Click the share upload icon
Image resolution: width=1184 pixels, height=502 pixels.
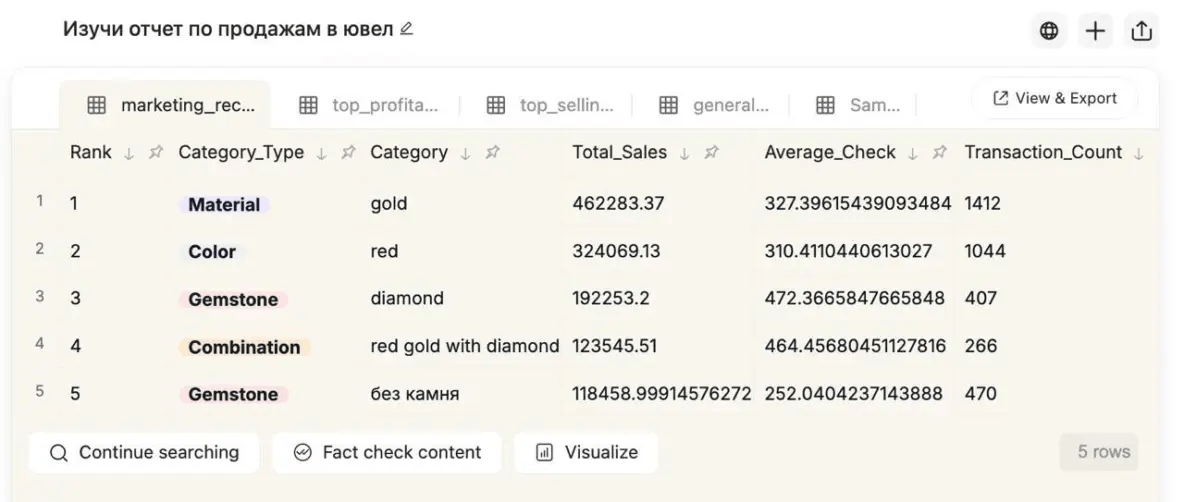1141,31
